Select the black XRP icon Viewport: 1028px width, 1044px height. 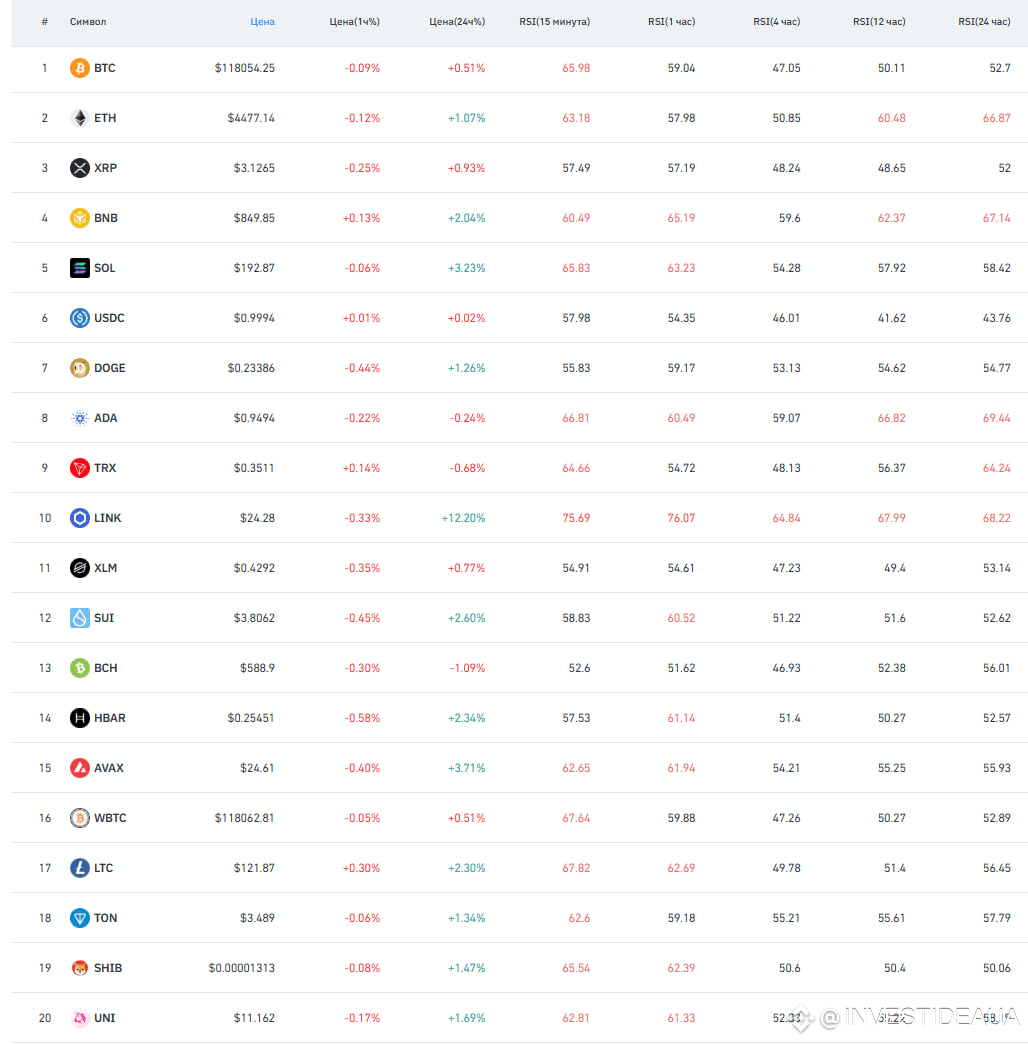79,168
